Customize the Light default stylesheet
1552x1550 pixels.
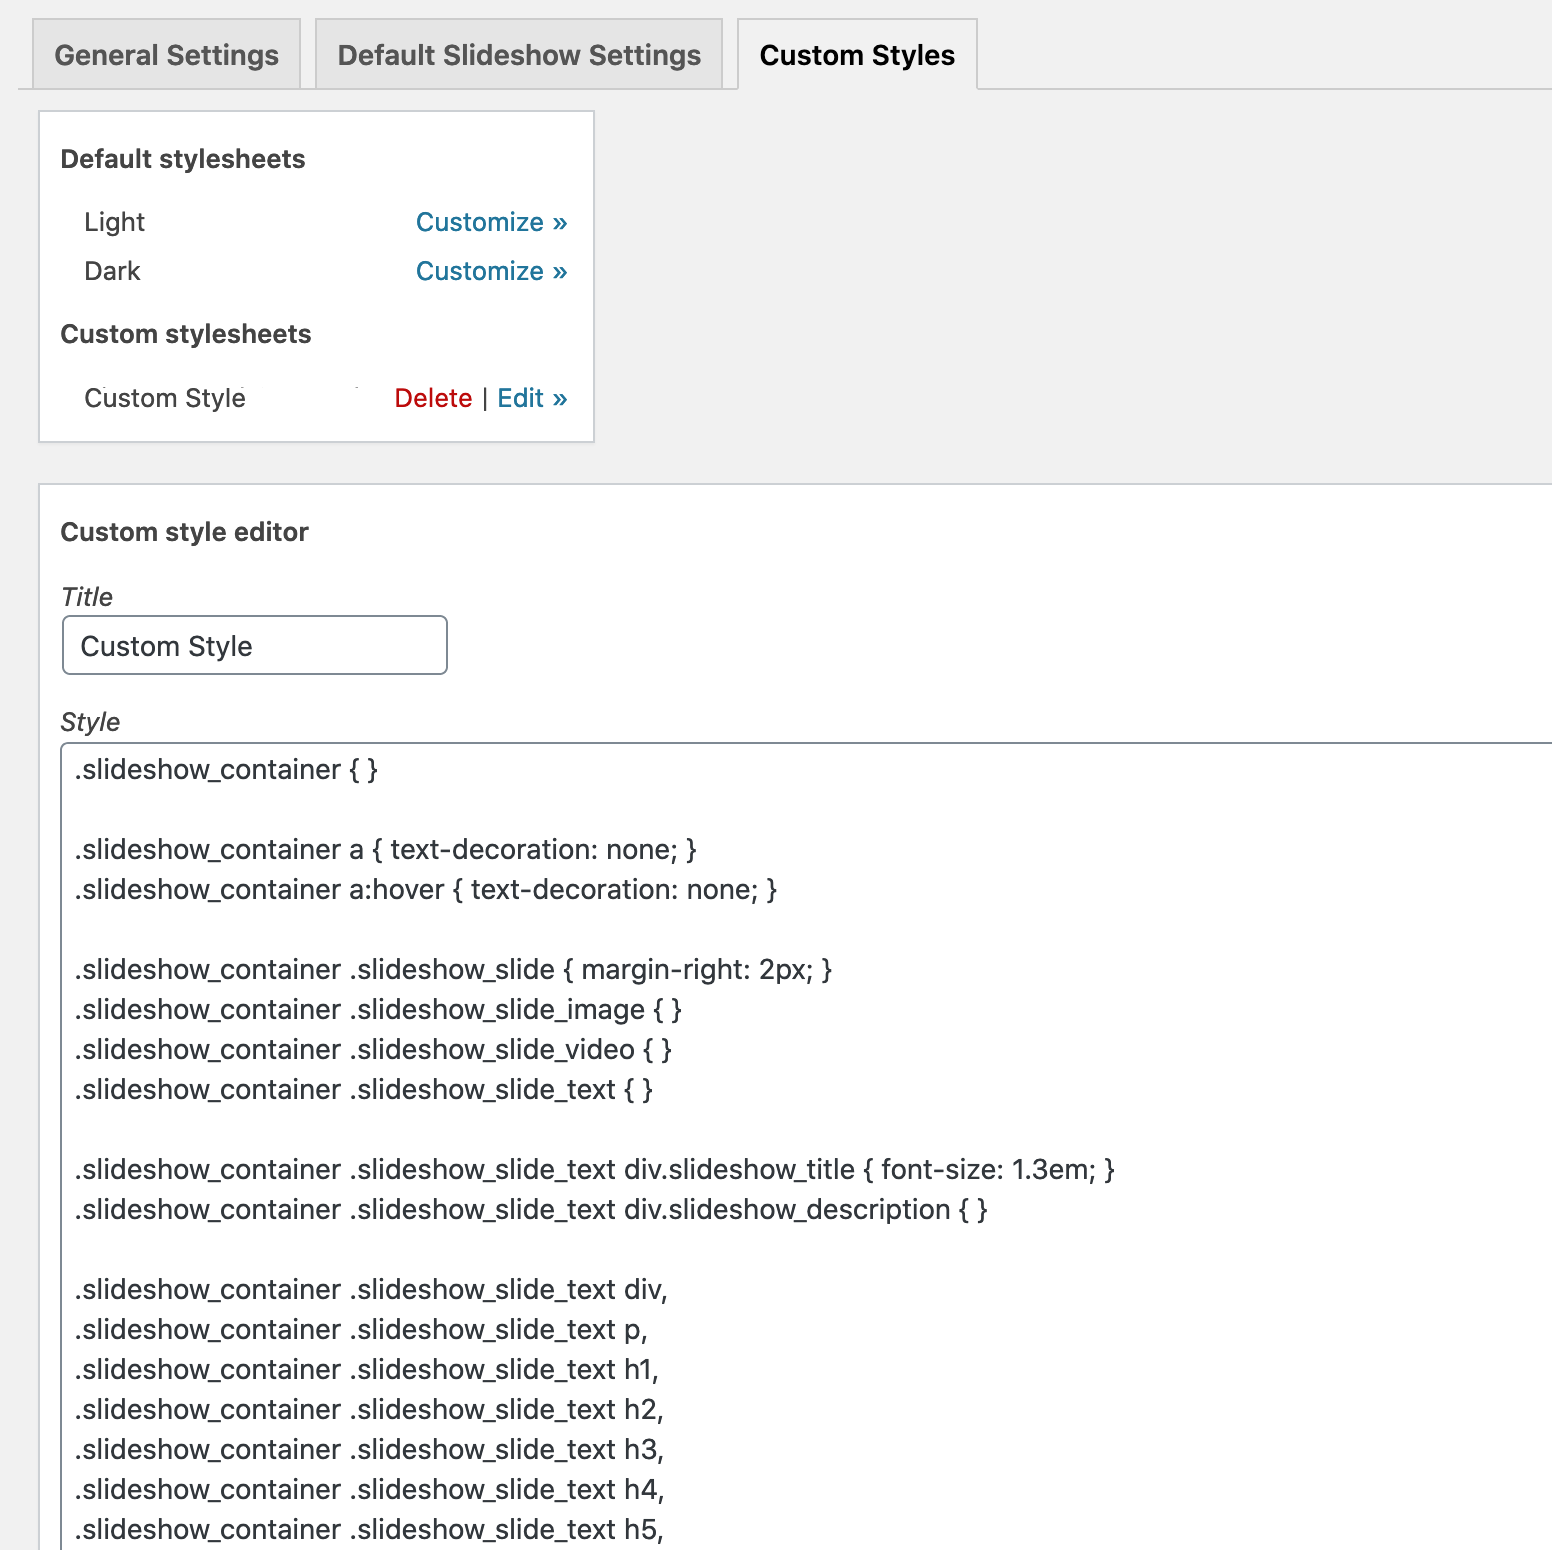491,222
